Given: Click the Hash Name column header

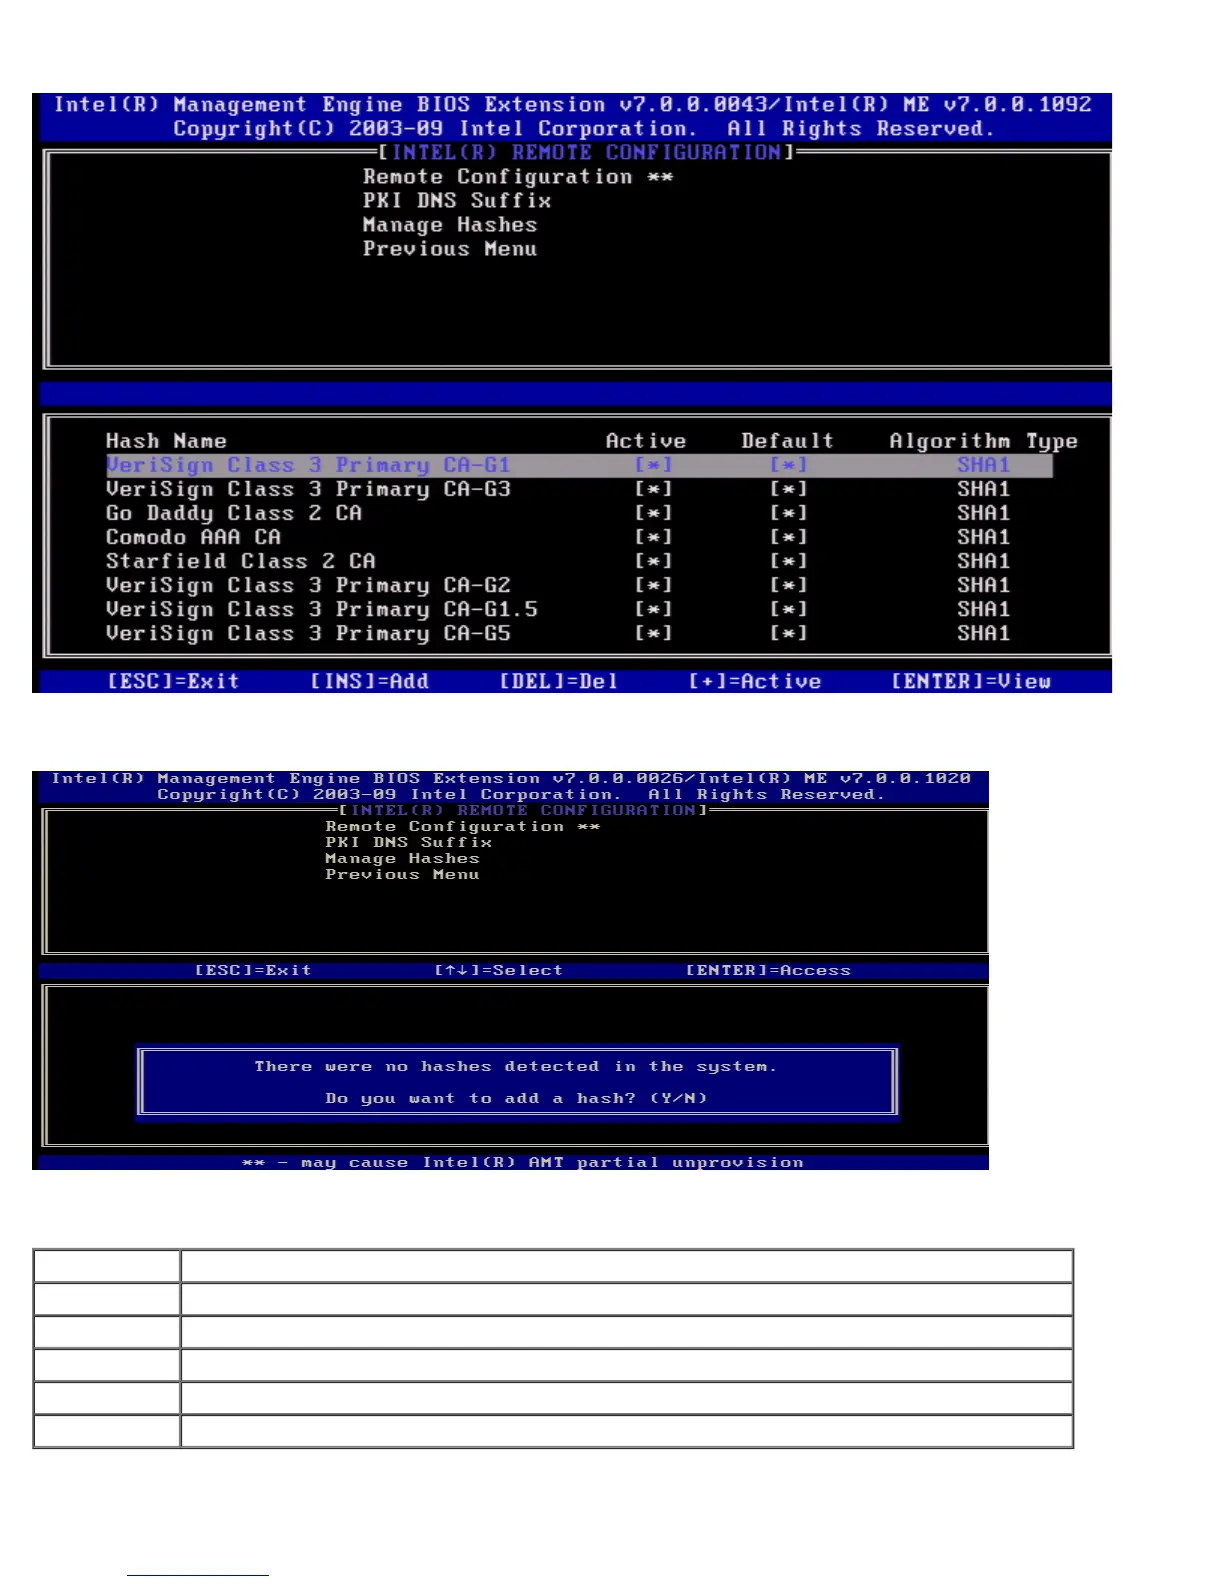Looking at the screenshot, I should coord(166,441).
